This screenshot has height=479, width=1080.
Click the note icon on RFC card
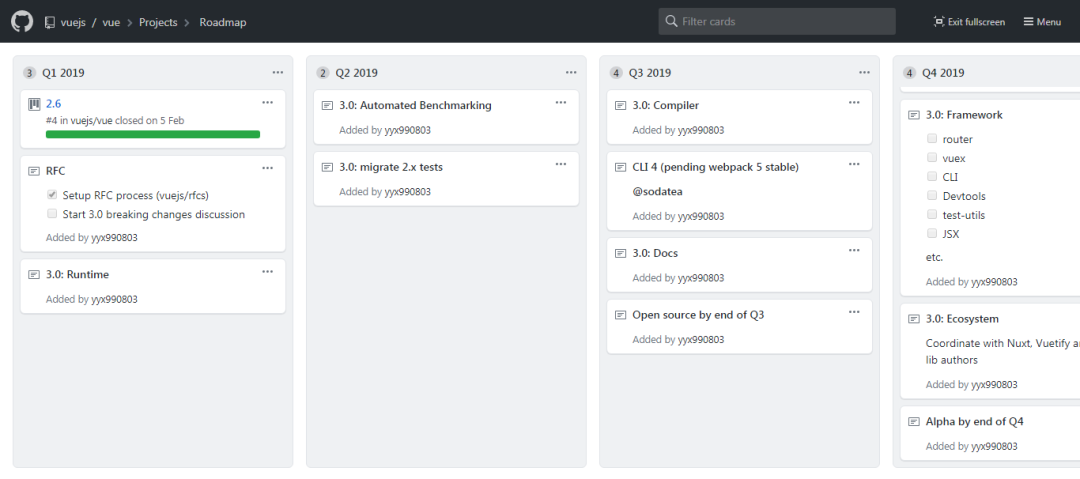34,170
